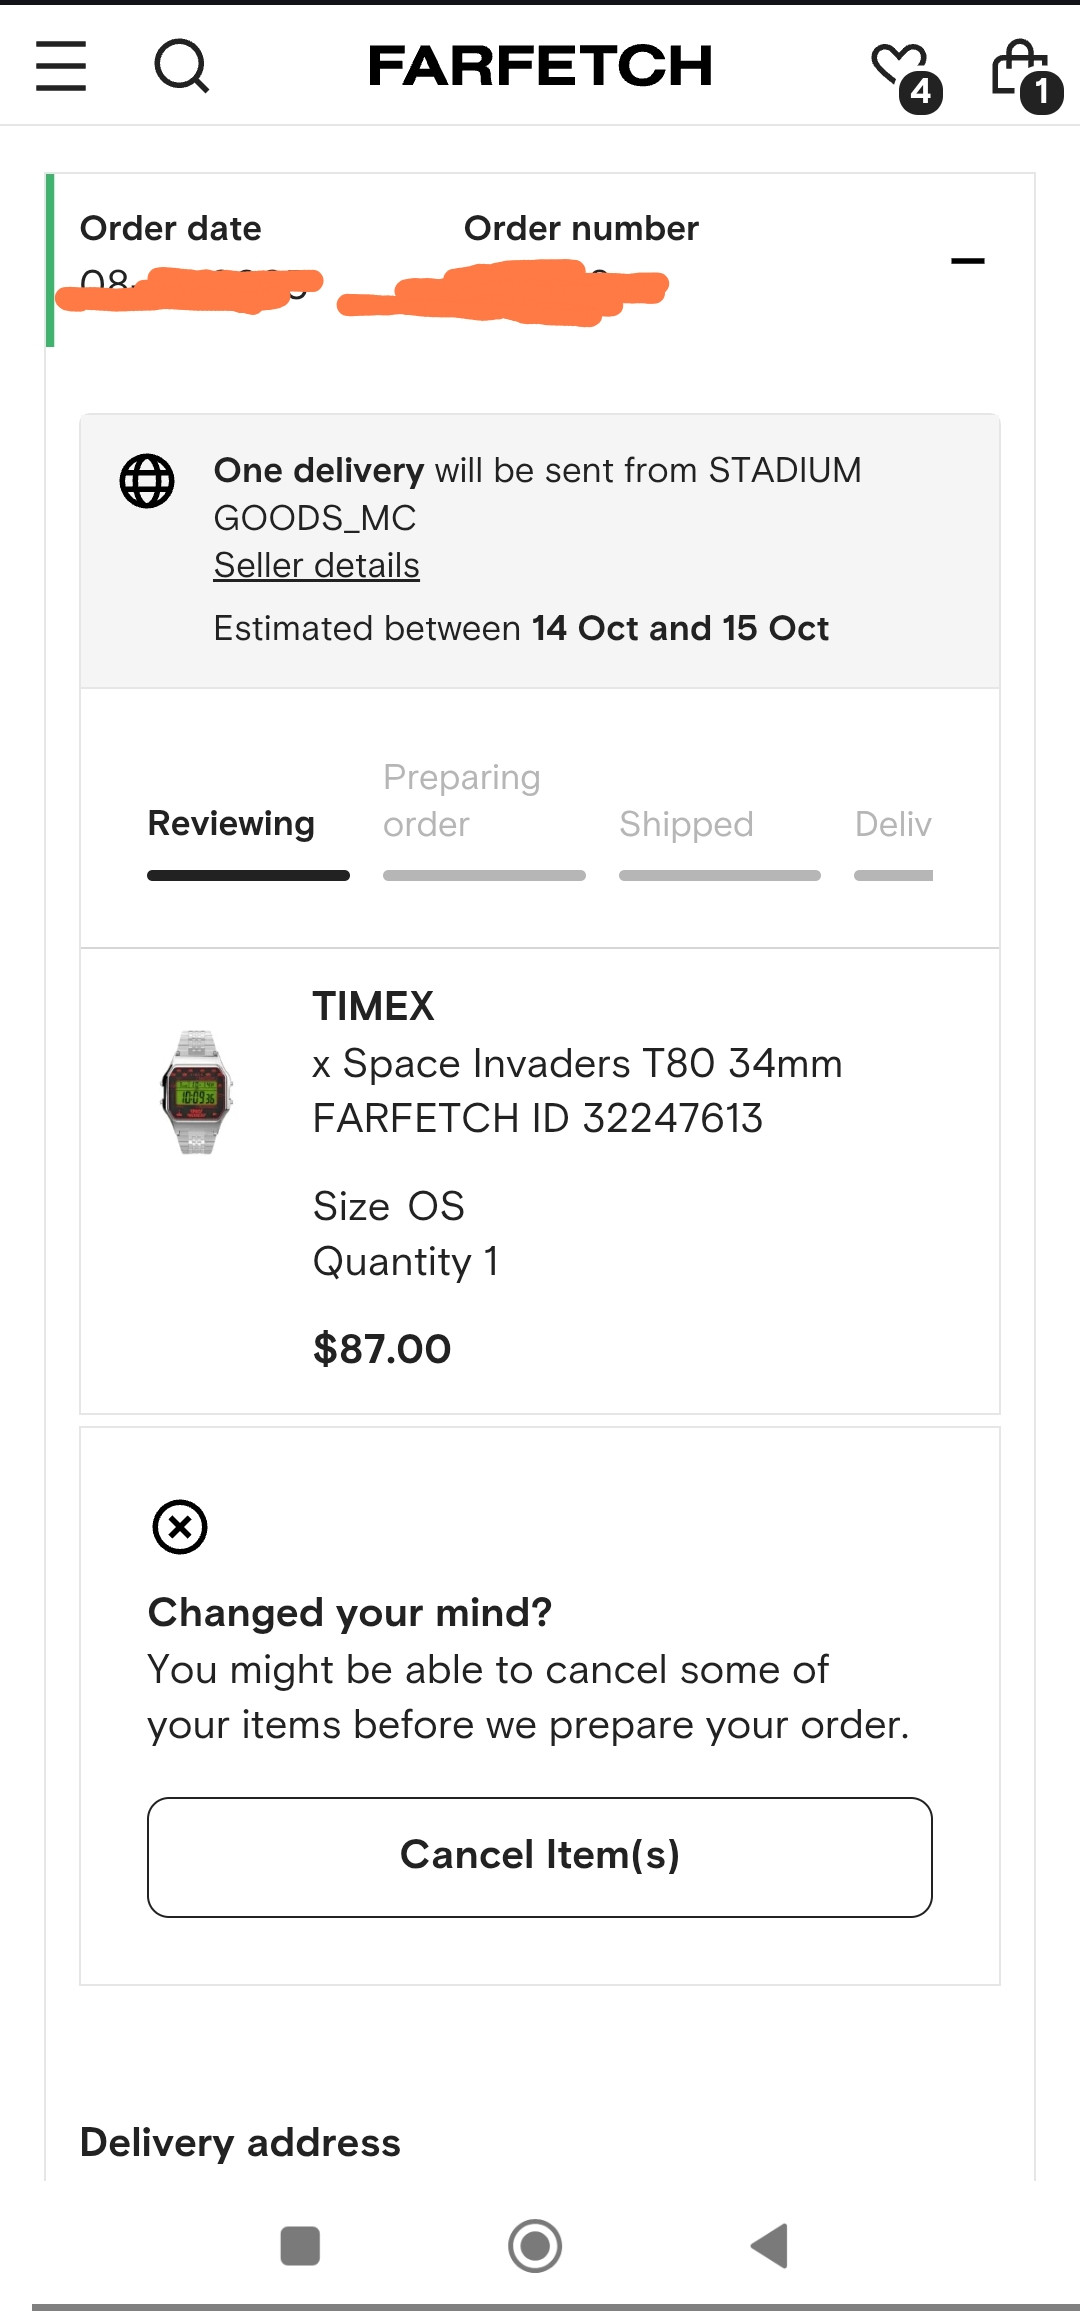The width and height of the screenshot is (1080, 2311).
Task: Click the Reviewing progress bar segment
Action: click(x=248, y=876)
